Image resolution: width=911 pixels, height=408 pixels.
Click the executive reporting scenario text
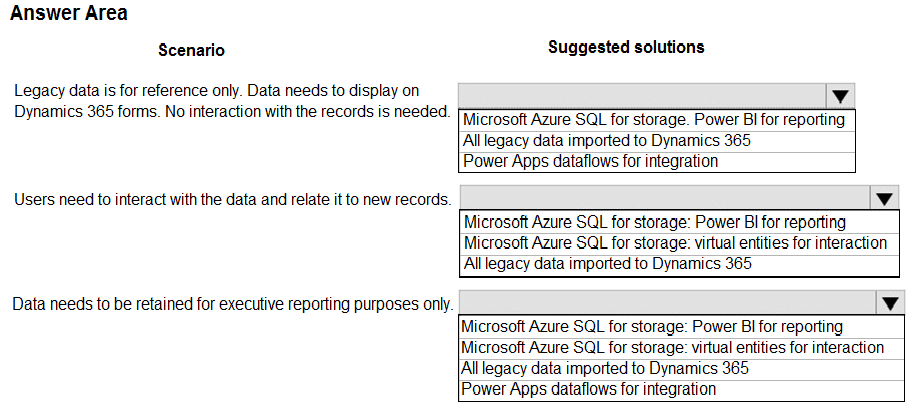coord(232,304)
